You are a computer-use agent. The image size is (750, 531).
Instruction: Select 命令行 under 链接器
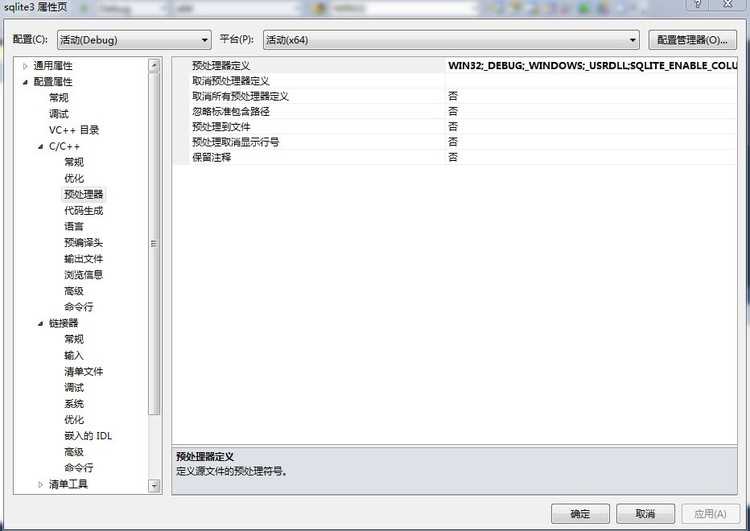[x=79, y=468]
